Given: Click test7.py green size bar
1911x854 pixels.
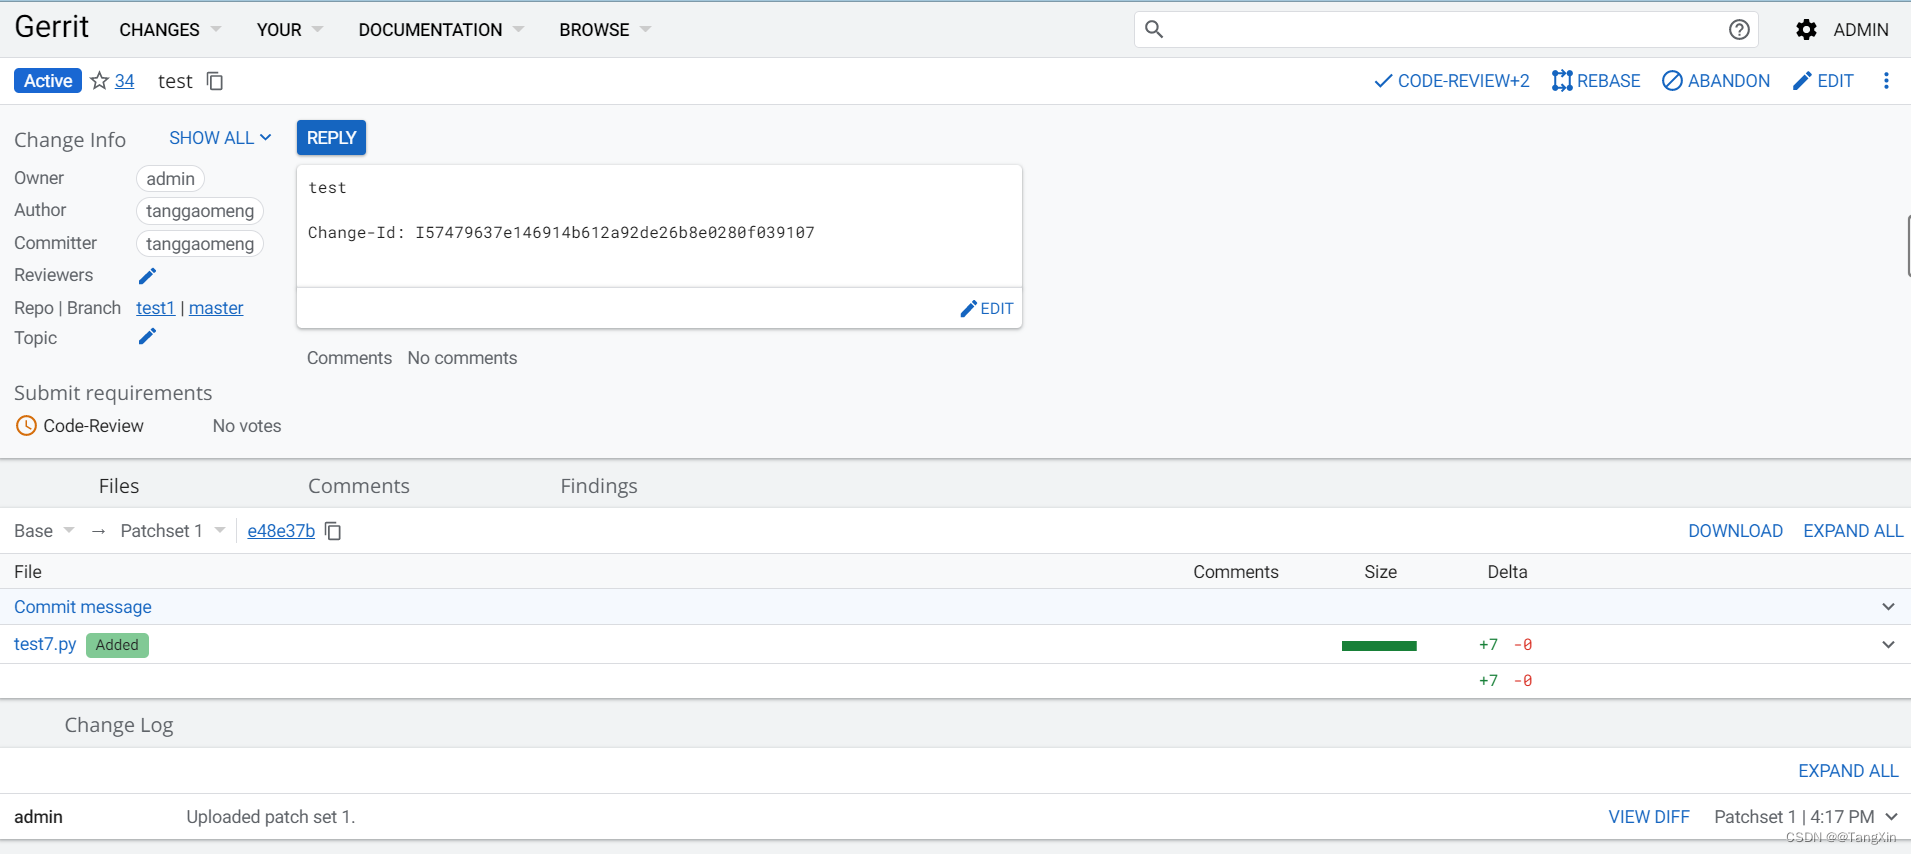Looking at the screenshot, I should (1379, 646).
